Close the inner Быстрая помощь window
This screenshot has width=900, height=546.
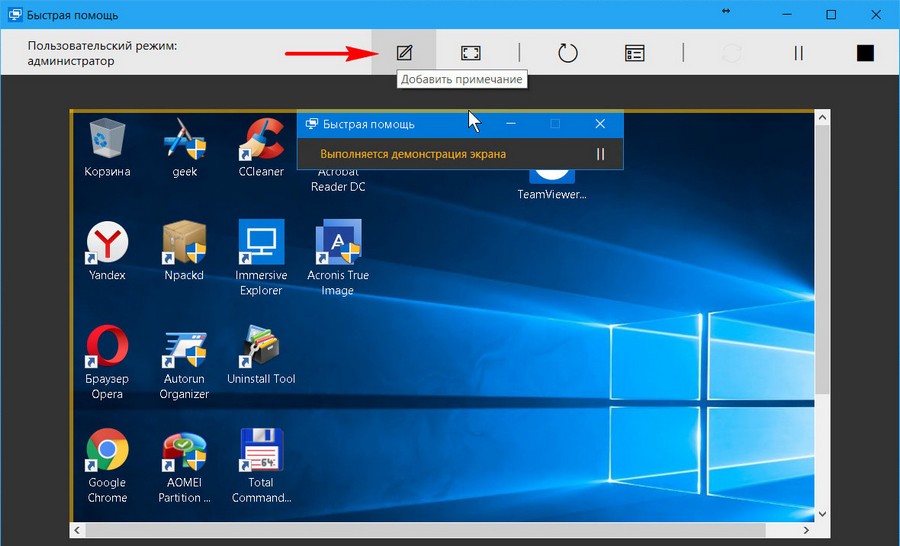click(x=600, y=124)
